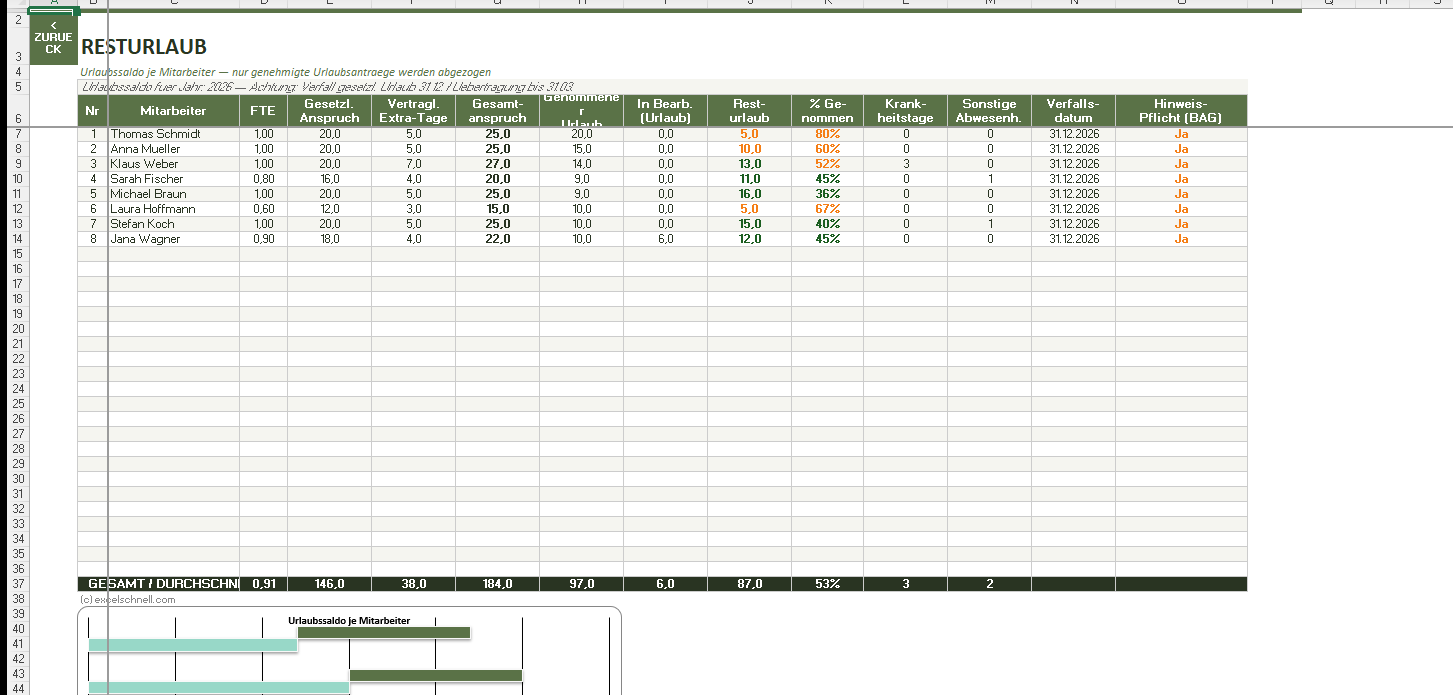This screenshot has width=1453, height=695.
Task: Click Anna Mueller's Verfallsdatum cell
Action: tap(1074, 149)
